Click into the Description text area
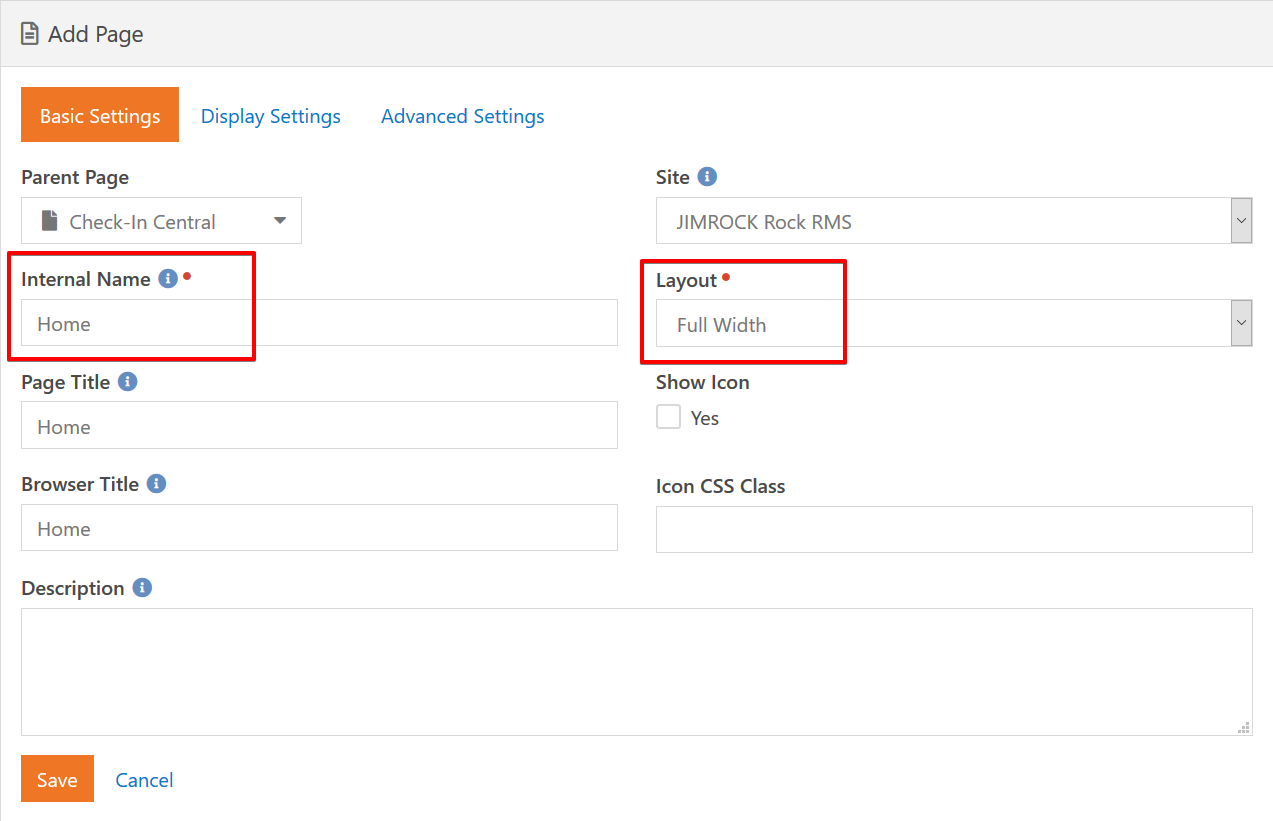1273x821 pixels. point(636,672)
